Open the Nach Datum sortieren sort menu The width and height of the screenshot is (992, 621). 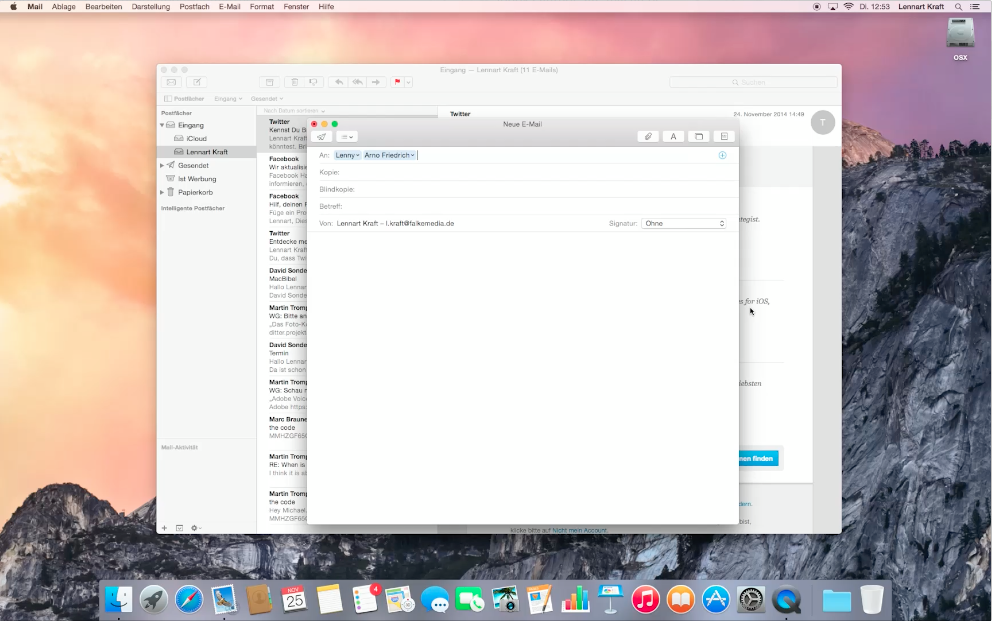point(294,111)
